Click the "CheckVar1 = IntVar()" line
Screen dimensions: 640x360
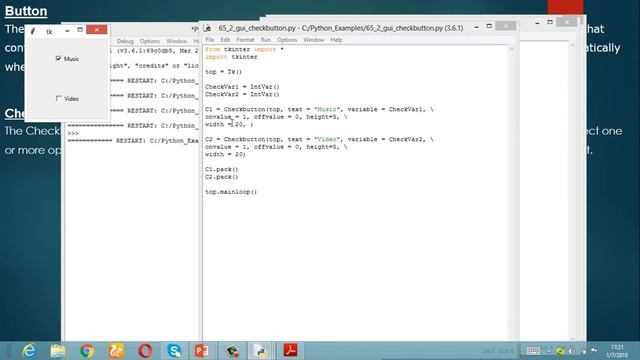coord(242,87)
